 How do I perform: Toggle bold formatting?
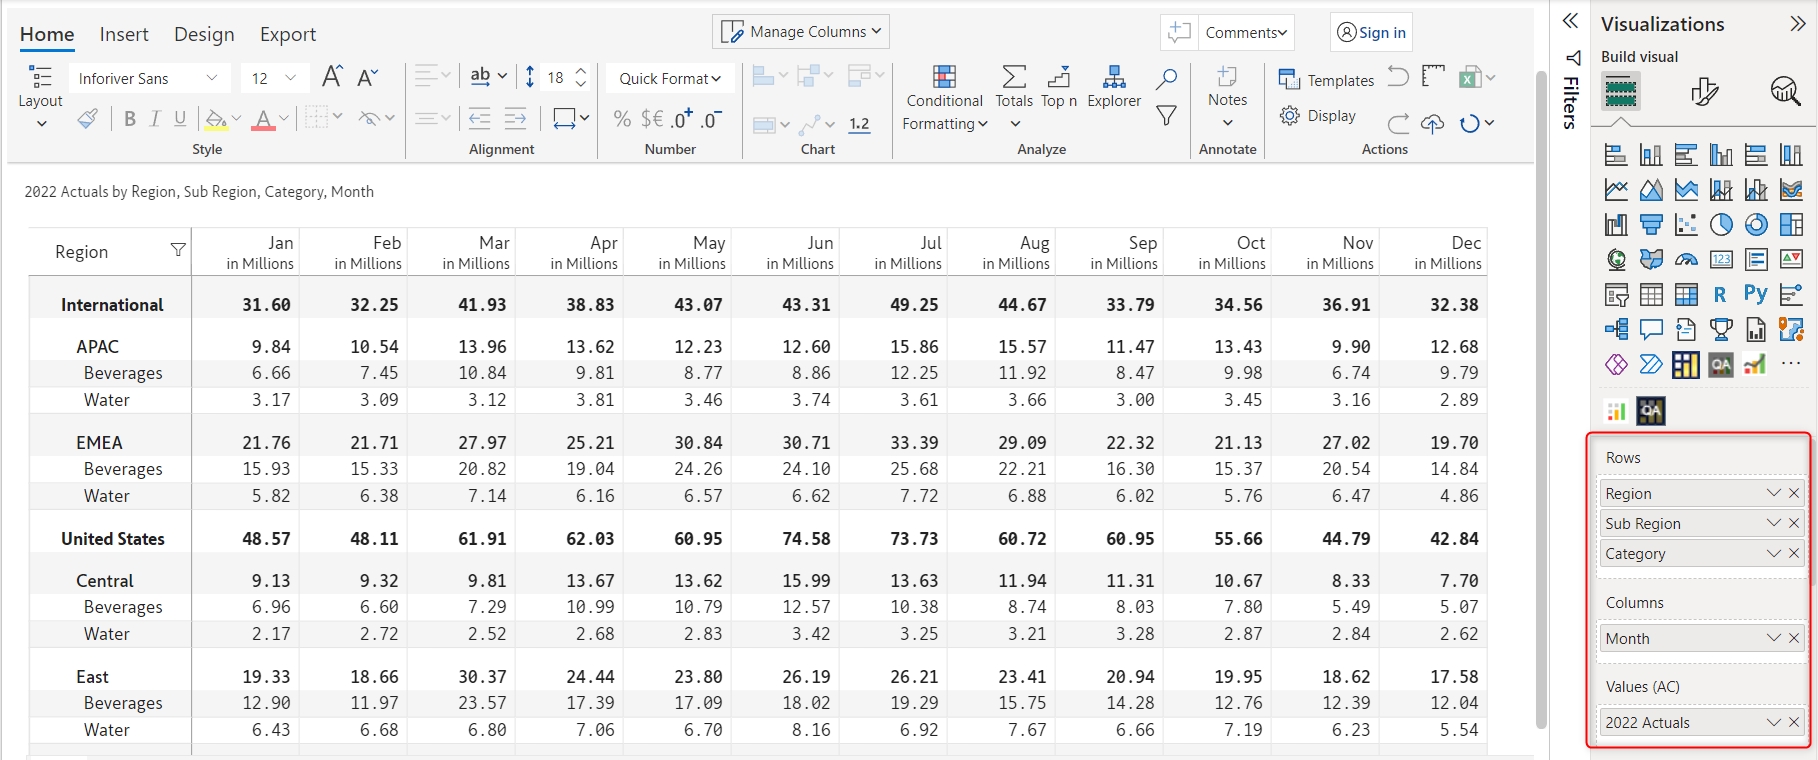[130, 119]
